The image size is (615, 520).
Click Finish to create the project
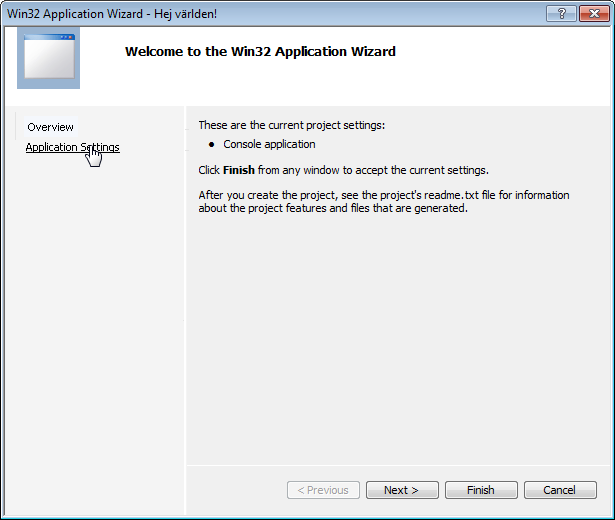(x=481, y=490)
